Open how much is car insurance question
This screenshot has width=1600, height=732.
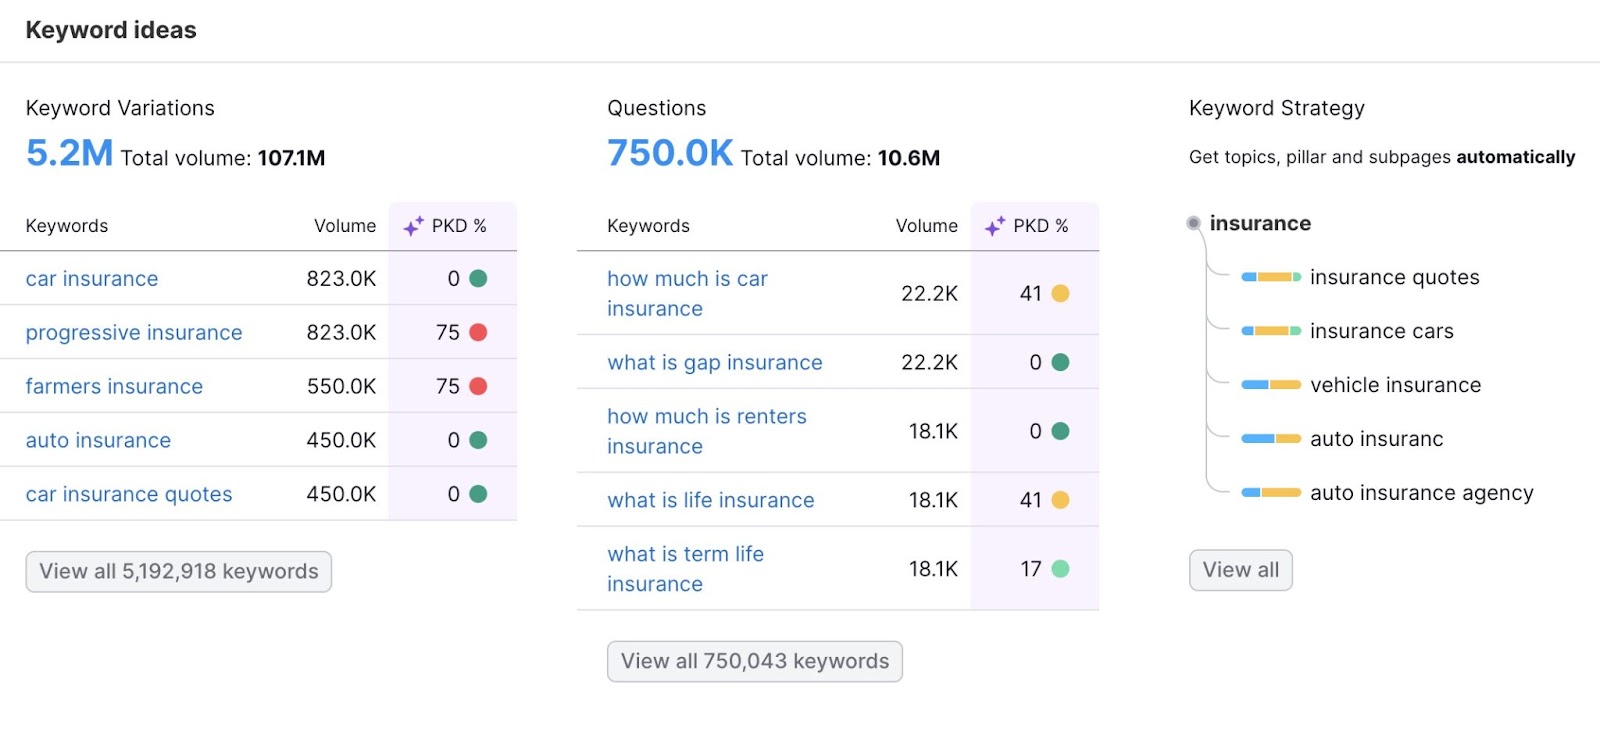(687, 294)
